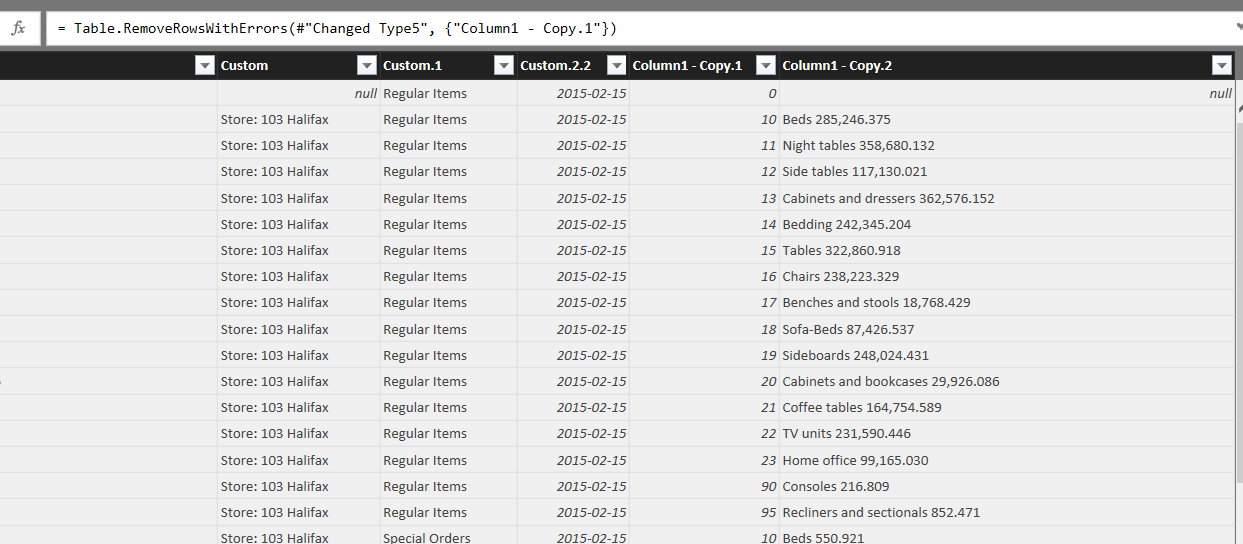The image size is (1243, 544).
Task: Click the fx formula icon
Action: [18, 28]
